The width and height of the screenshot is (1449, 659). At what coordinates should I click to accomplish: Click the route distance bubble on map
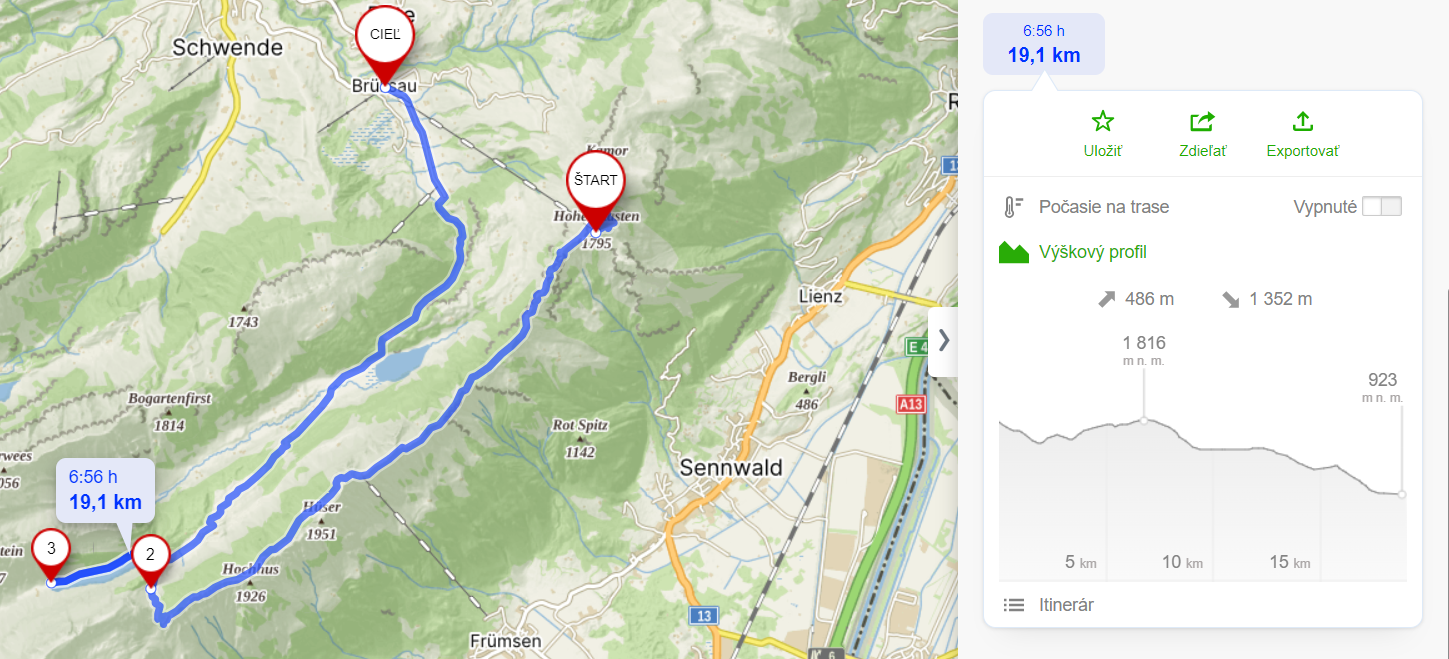(x=105, y=490)
